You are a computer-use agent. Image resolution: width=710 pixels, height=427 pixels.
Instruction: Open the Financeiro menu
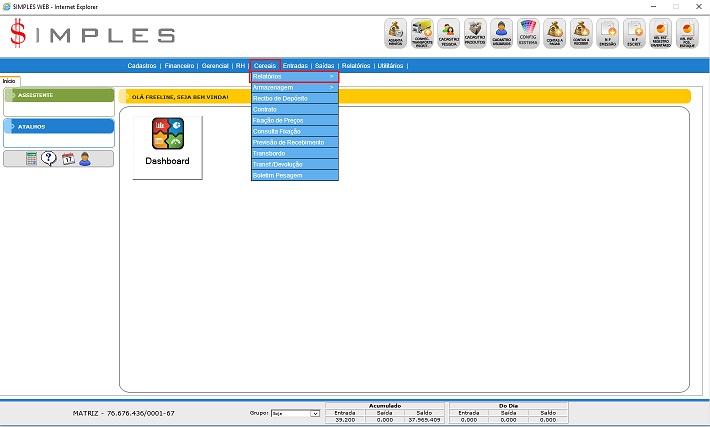(x=180, y=65)
